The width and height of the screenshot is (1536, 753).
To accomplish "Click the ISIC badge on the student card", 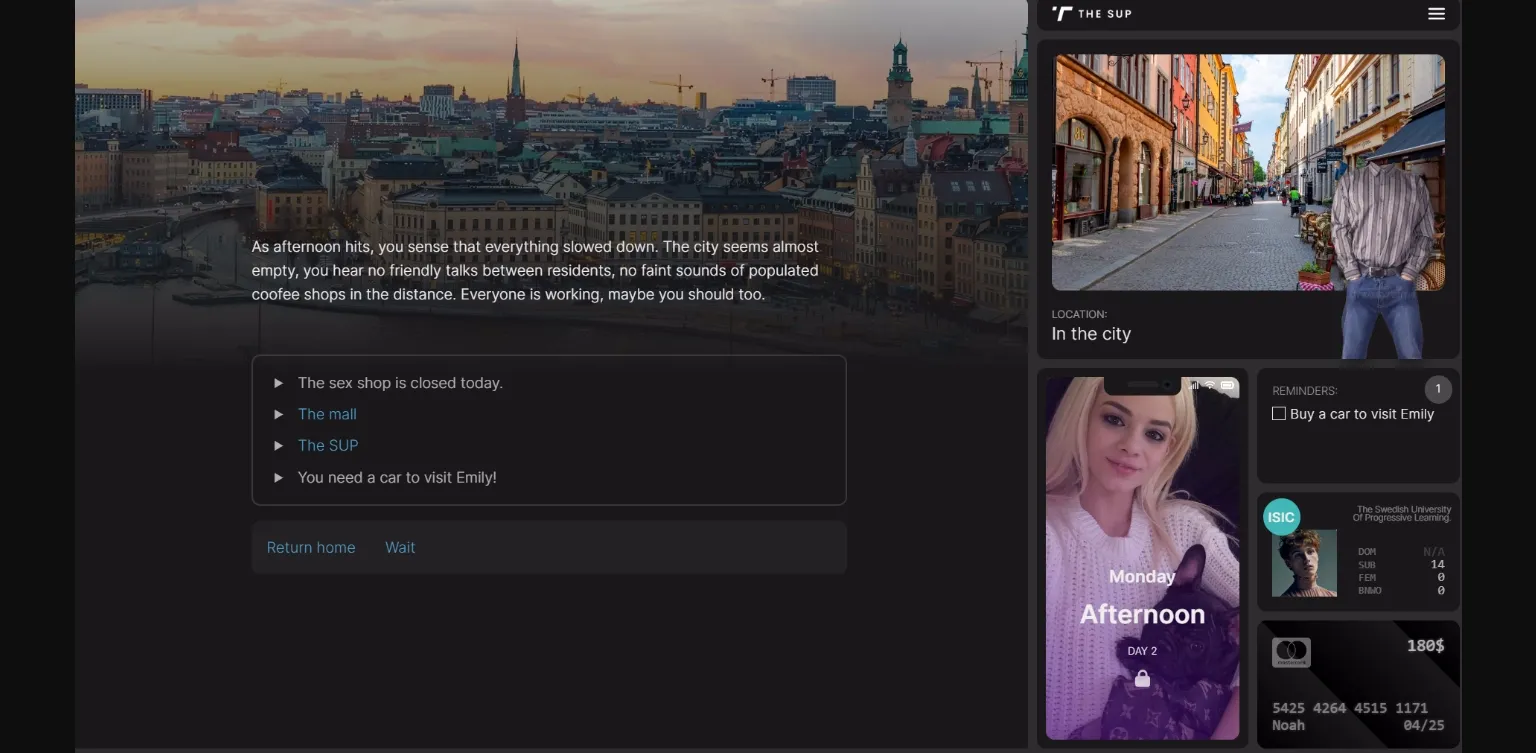I will 1281,517.
